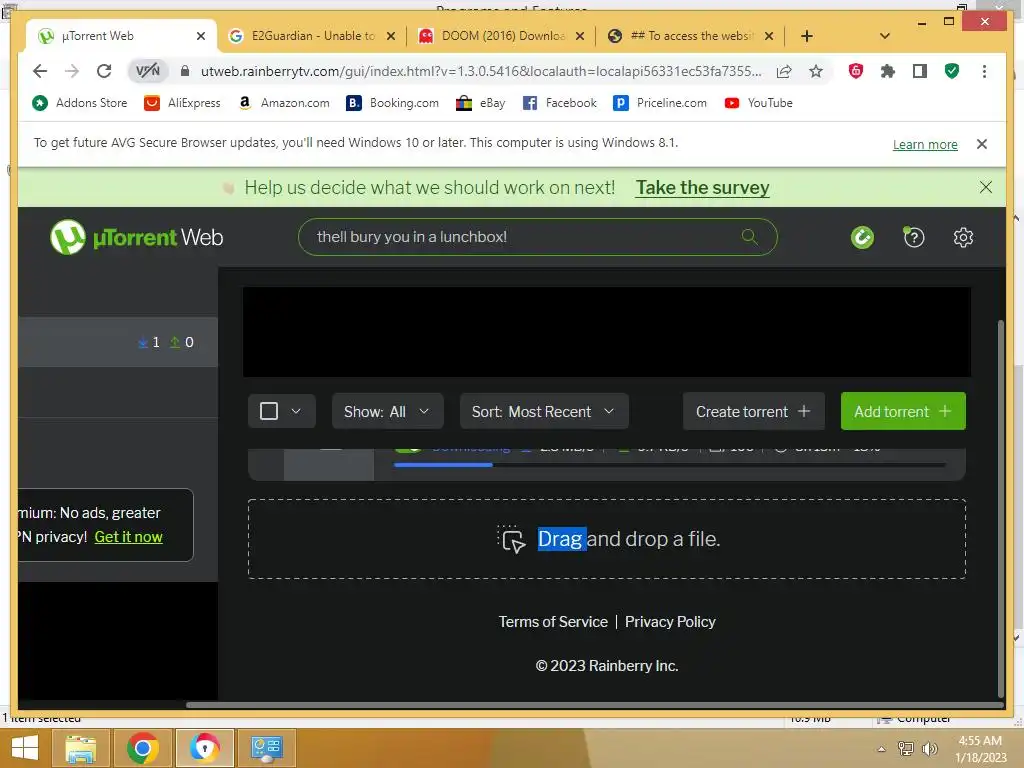Bookmark this page with the star icon

coord(816,71)
